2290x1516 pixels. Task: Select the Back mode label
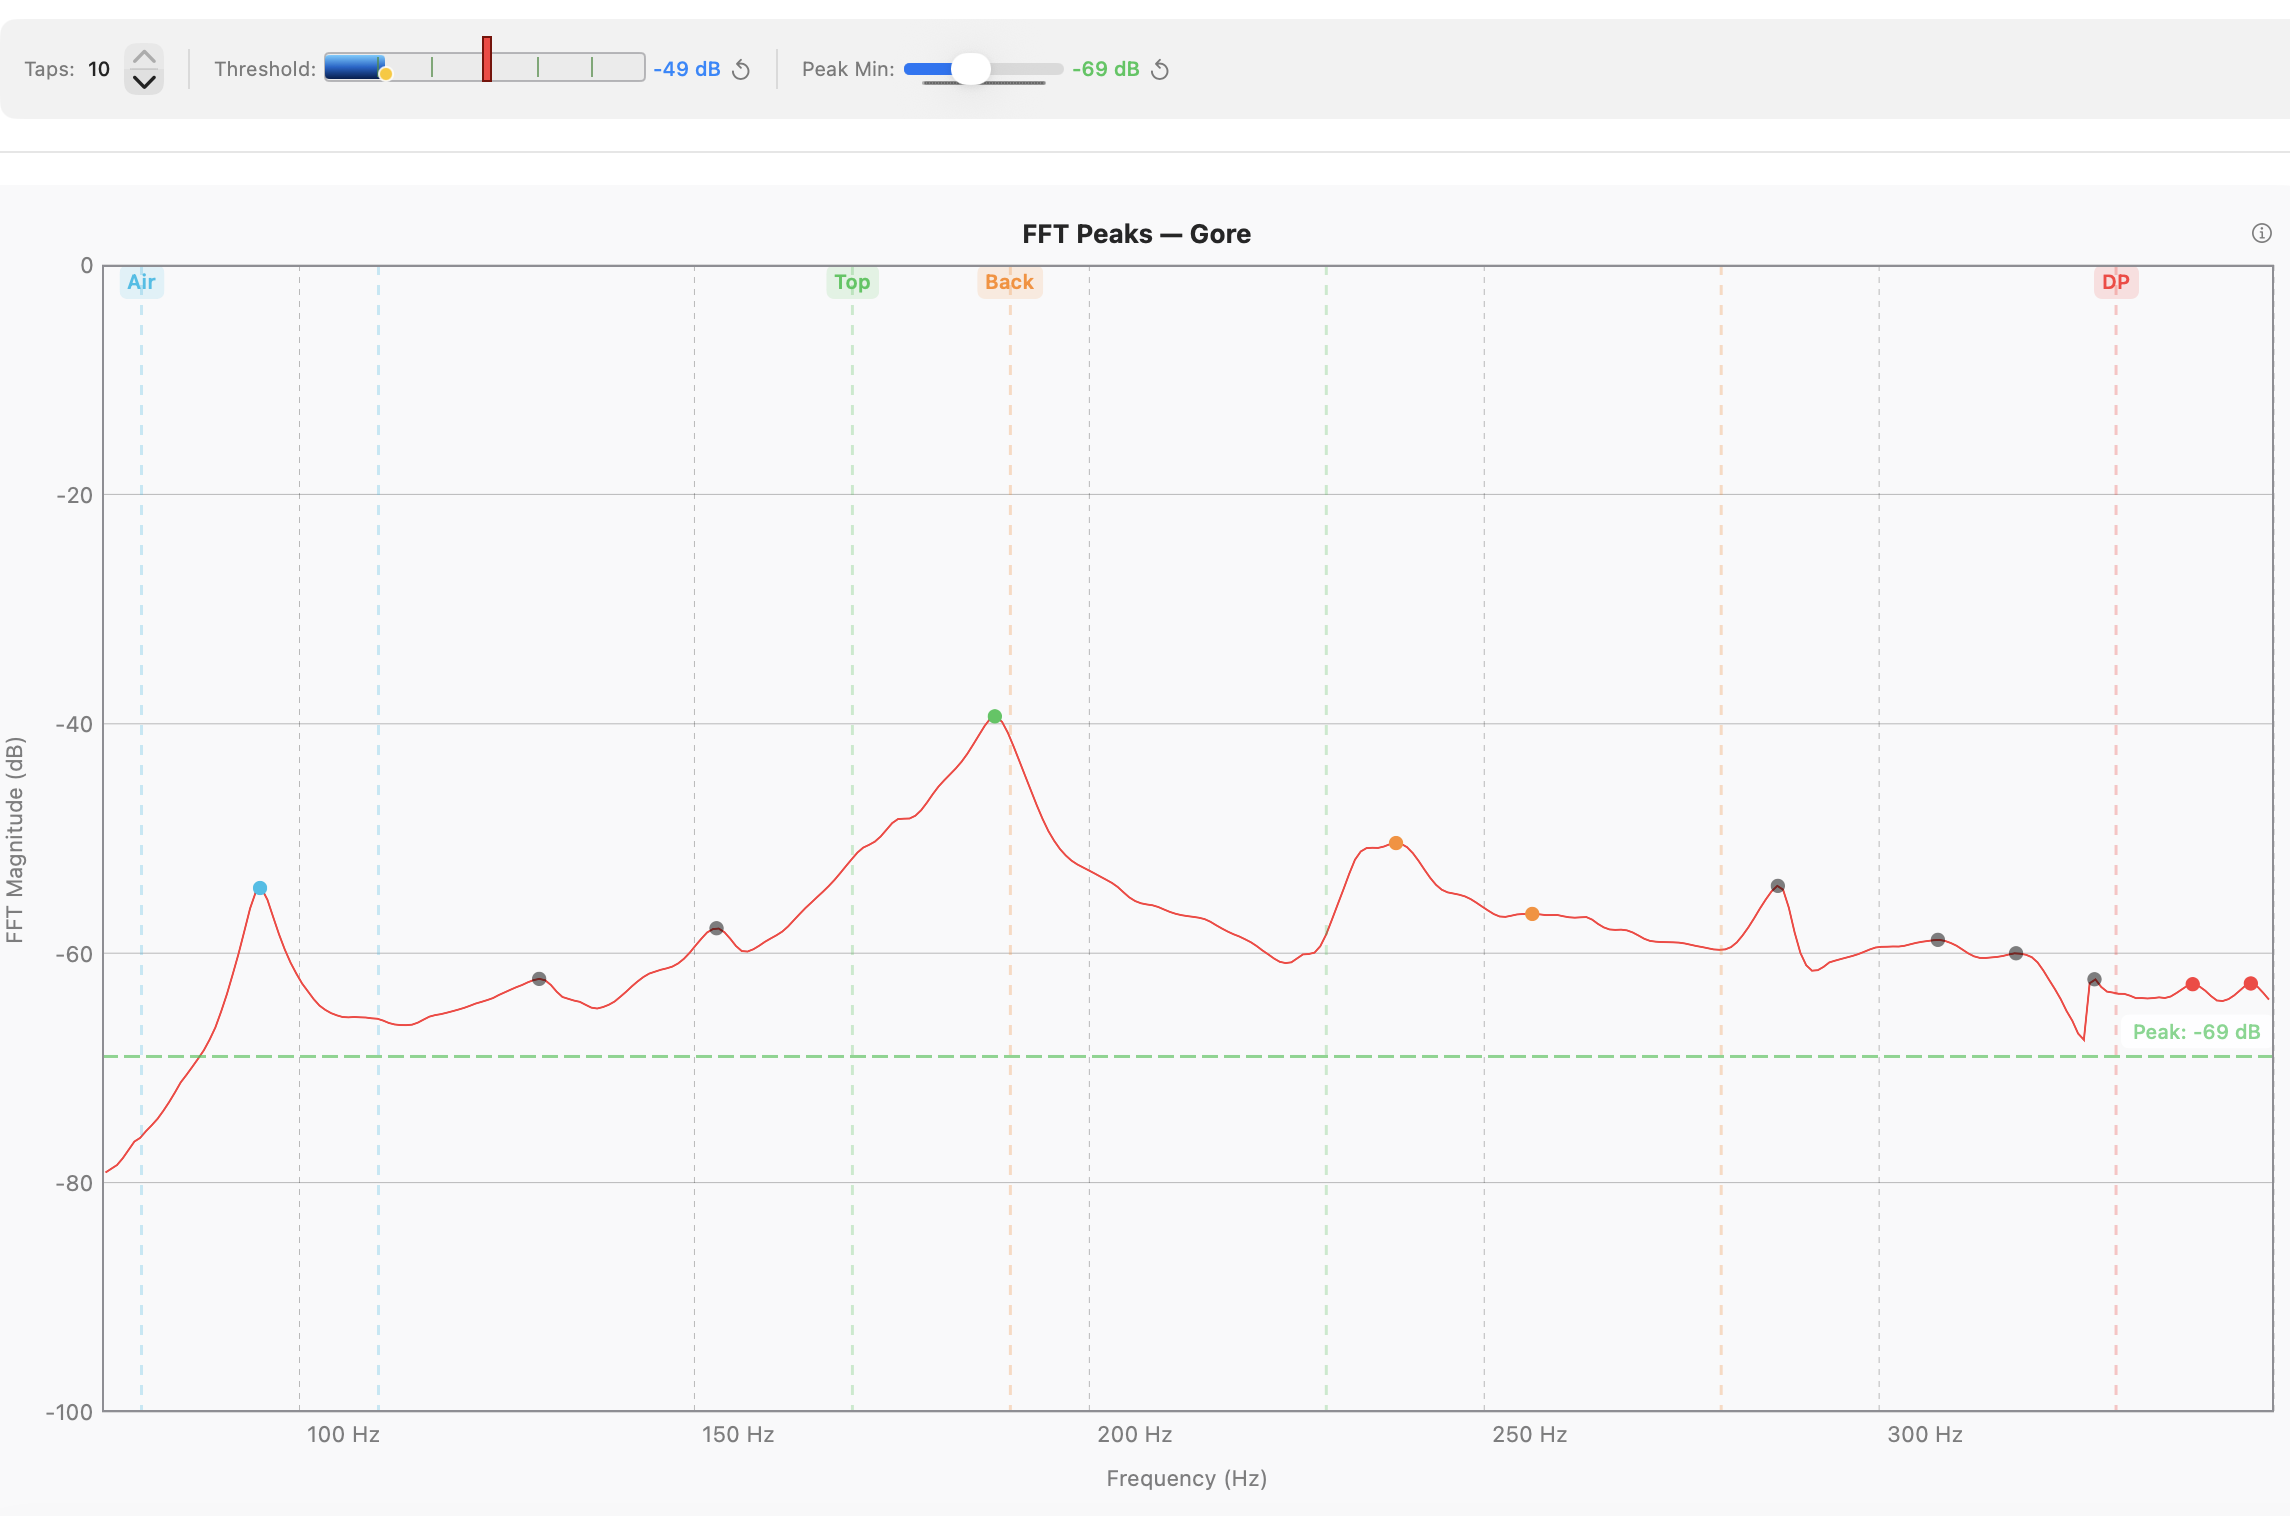click(1009, 282)
